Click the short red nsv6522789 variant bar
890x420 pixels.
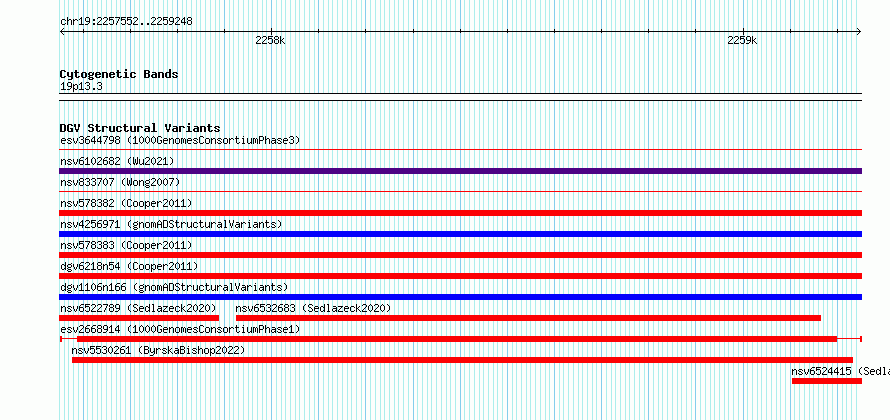click(x=139, y=318)
